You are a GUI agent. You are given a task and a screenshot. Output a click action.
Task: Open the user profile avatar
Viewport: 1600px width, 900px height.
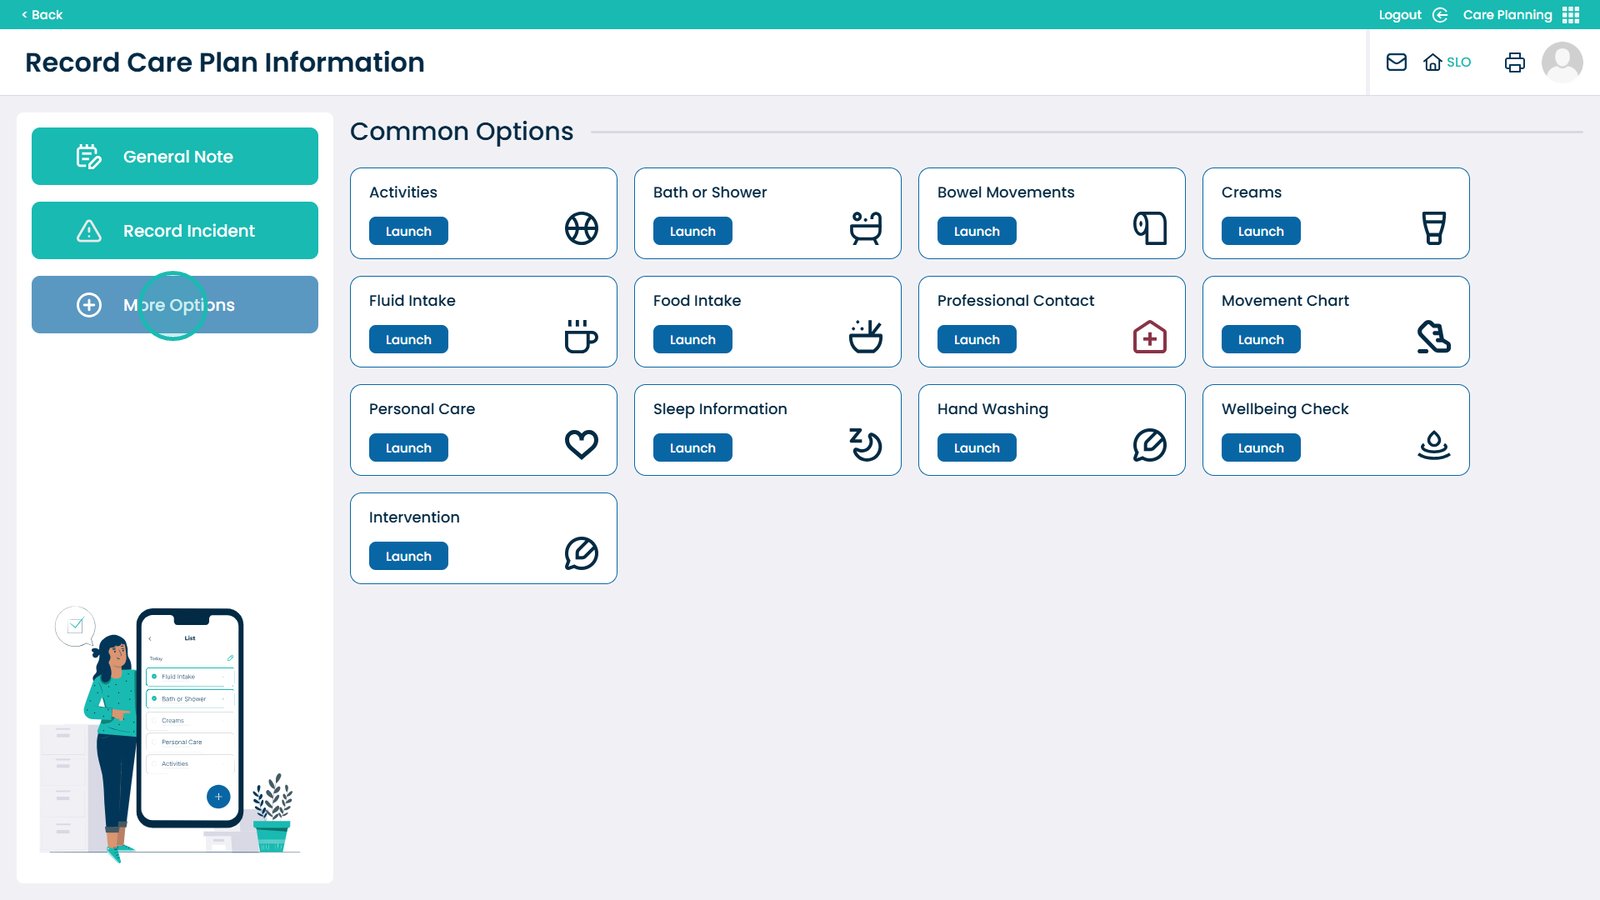point(1562,62)
